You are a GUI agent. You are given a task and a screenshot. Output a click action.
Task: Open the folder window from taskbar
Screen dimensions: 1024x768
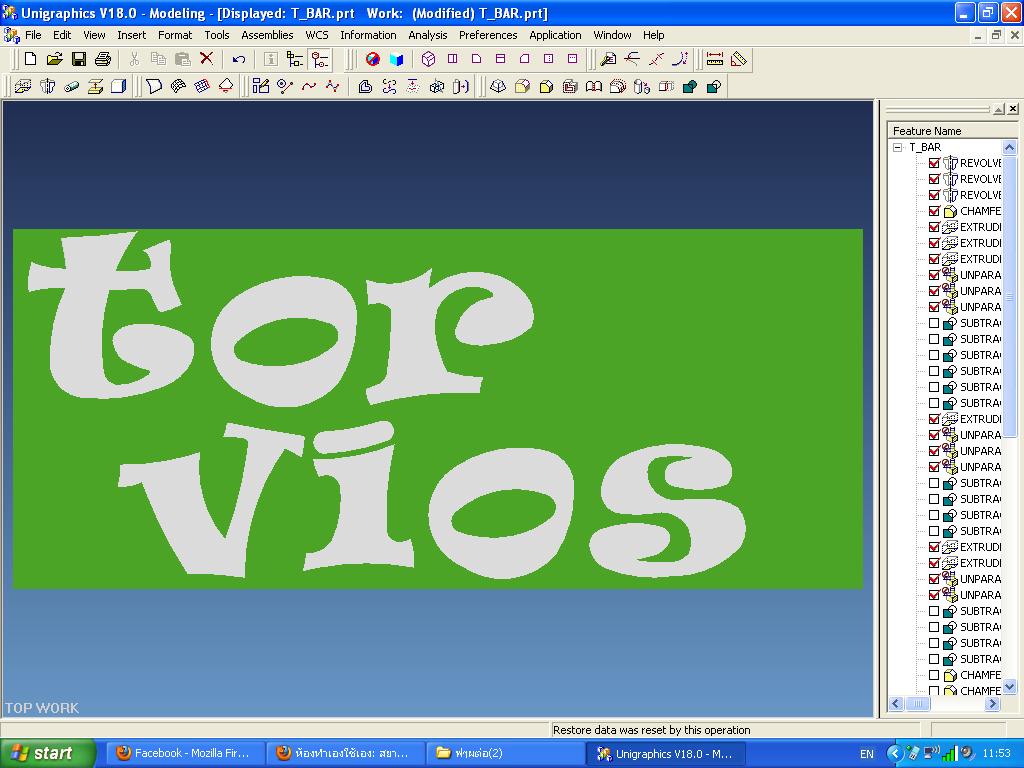[x=505, y=754]
